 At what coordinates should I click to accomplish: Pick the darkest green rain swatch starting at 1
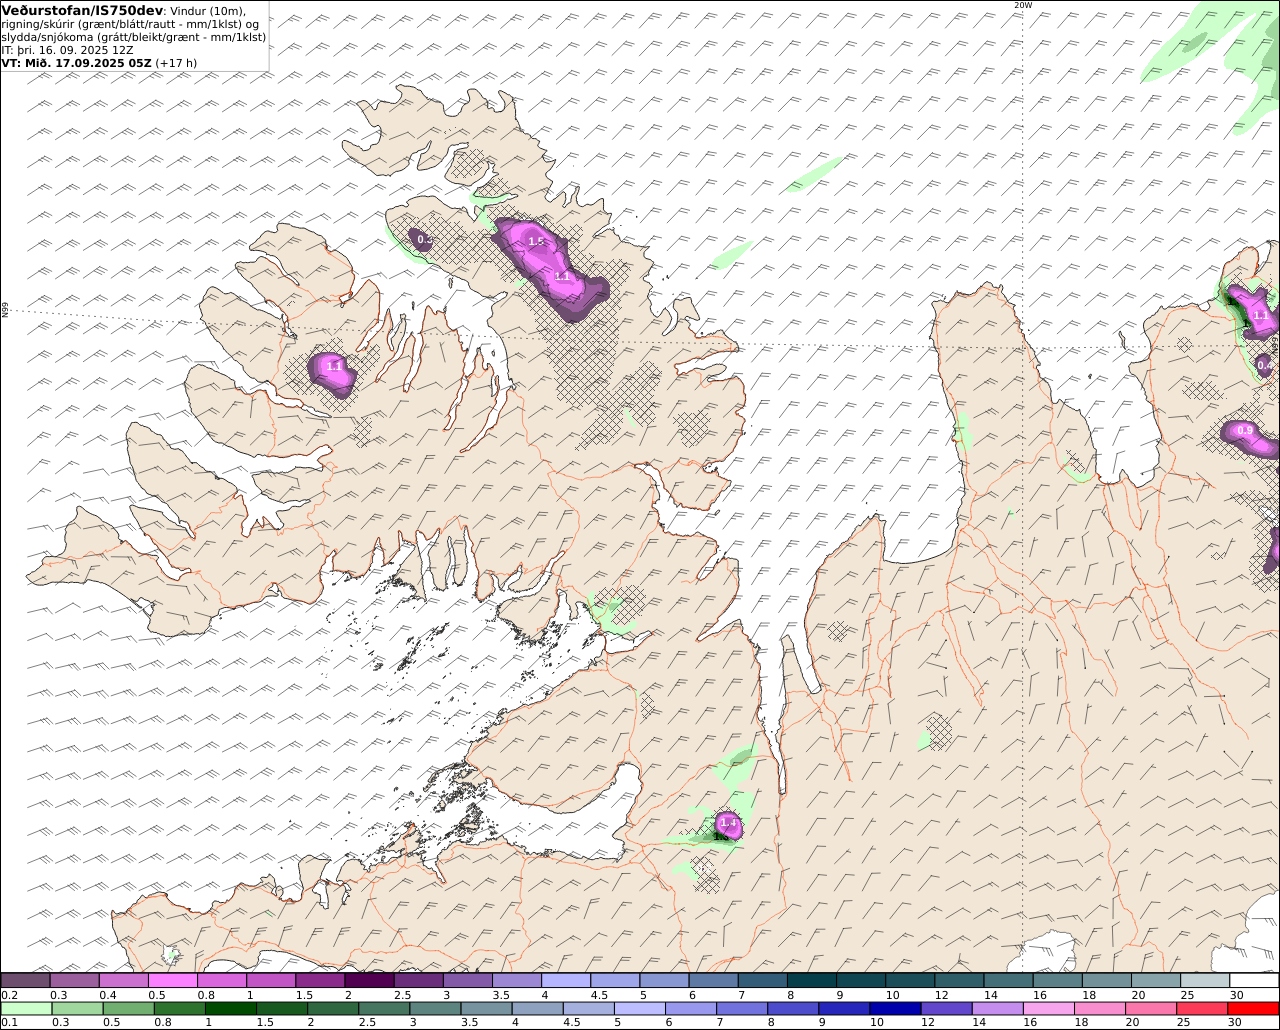230,1009
